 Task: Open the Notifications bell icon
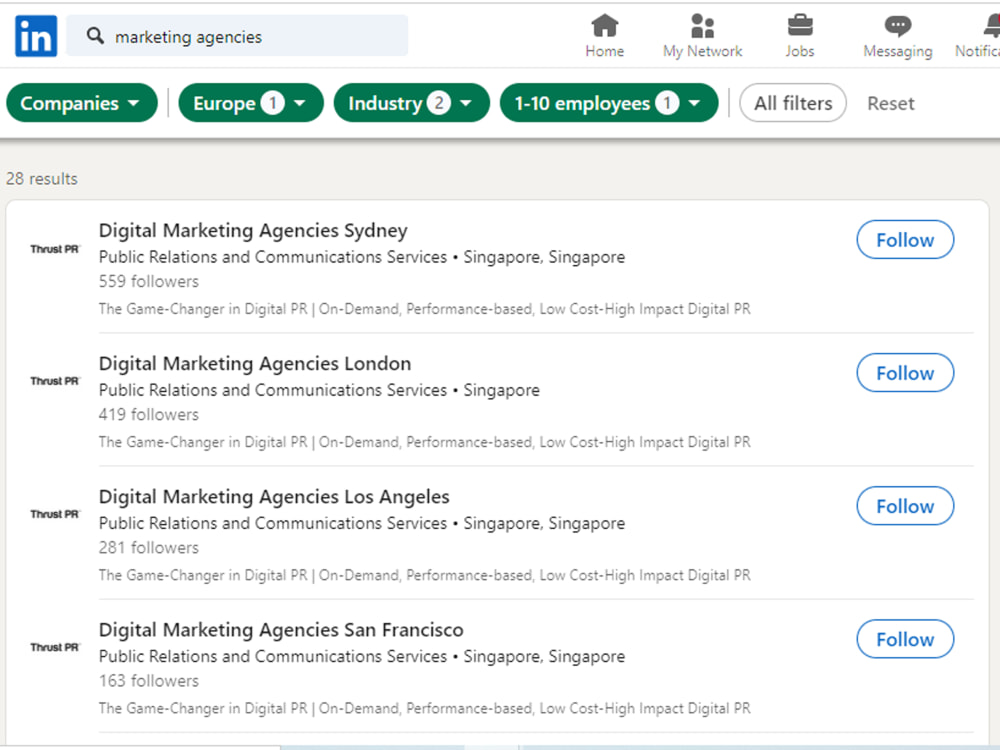pos(991,26)
